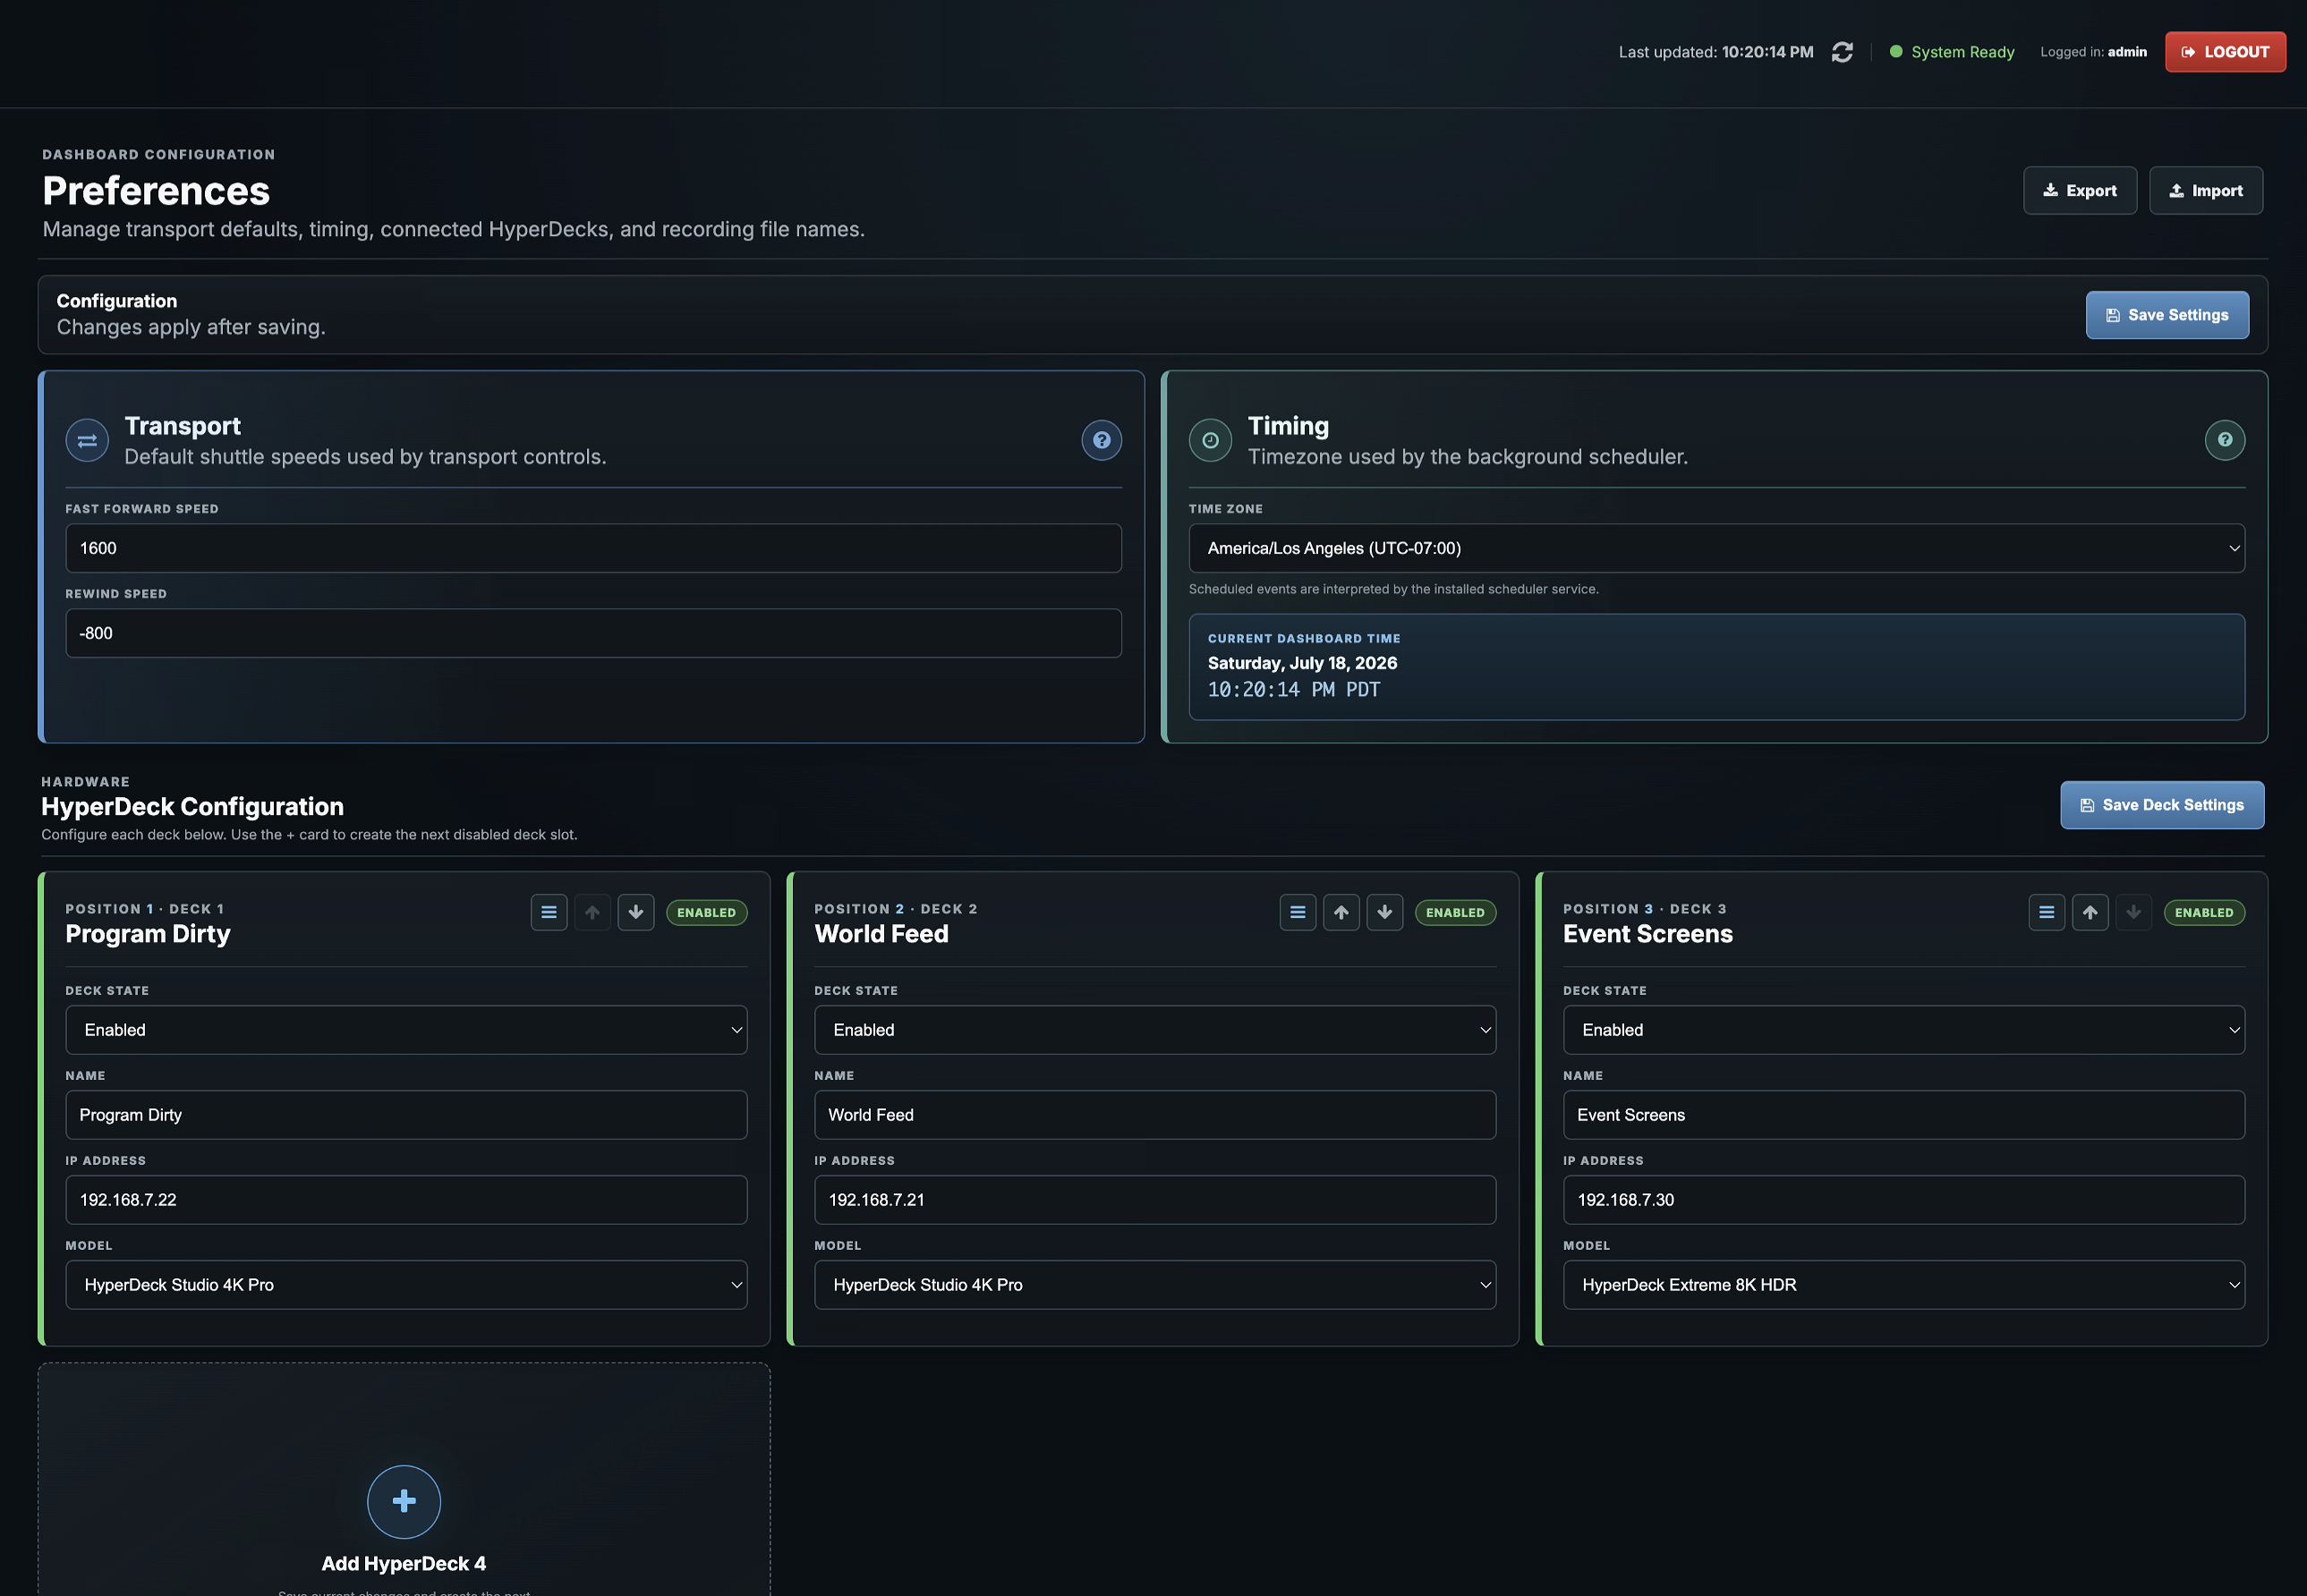Edit the Event Screens name field

tap(1904, 1115)
